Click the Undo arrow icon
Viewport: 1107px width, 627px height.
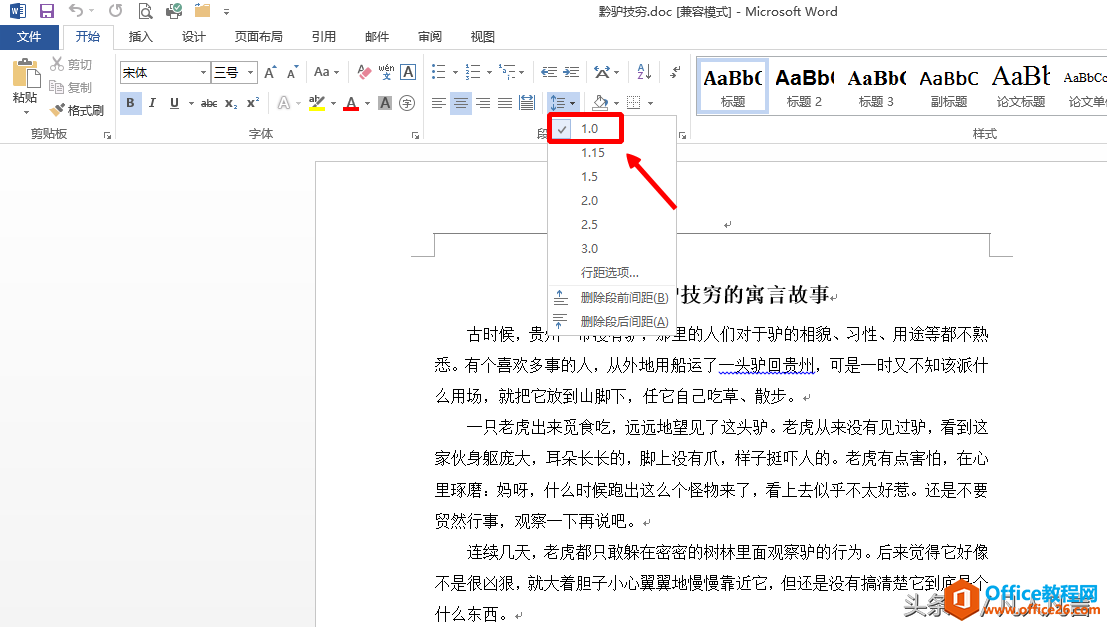76,11
